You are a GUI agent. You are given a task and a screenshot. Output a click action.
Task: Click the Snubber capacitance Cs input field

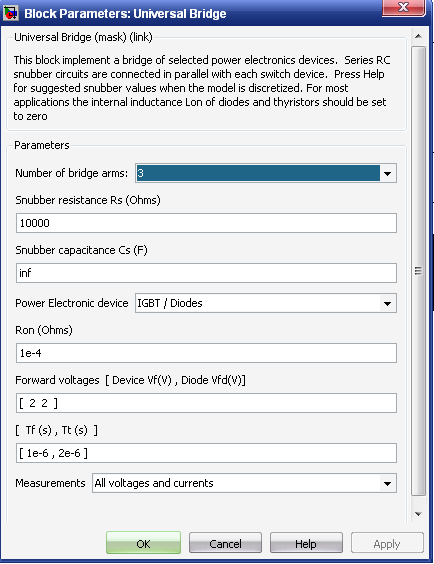206,273
